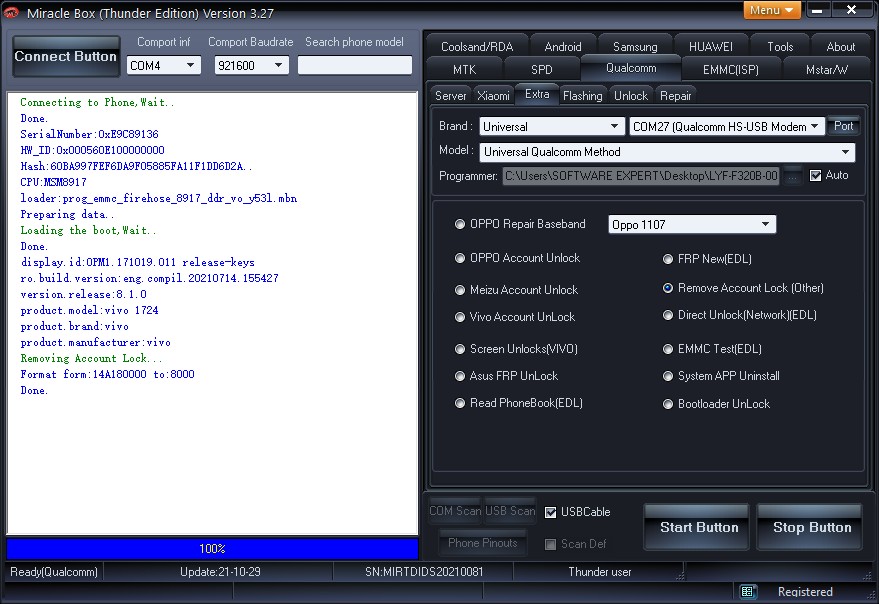Open the Repair sub-tab

tap(676, 96)
